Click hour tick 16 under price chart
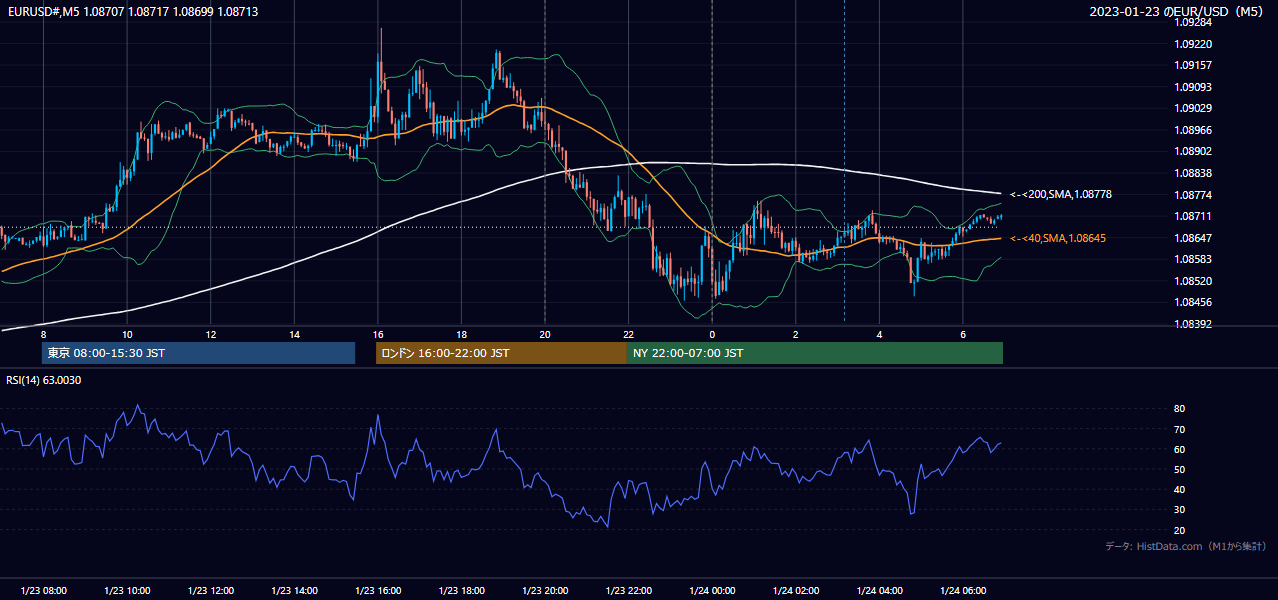Viewport: 1278px width, 600px height. pos(378,334)
